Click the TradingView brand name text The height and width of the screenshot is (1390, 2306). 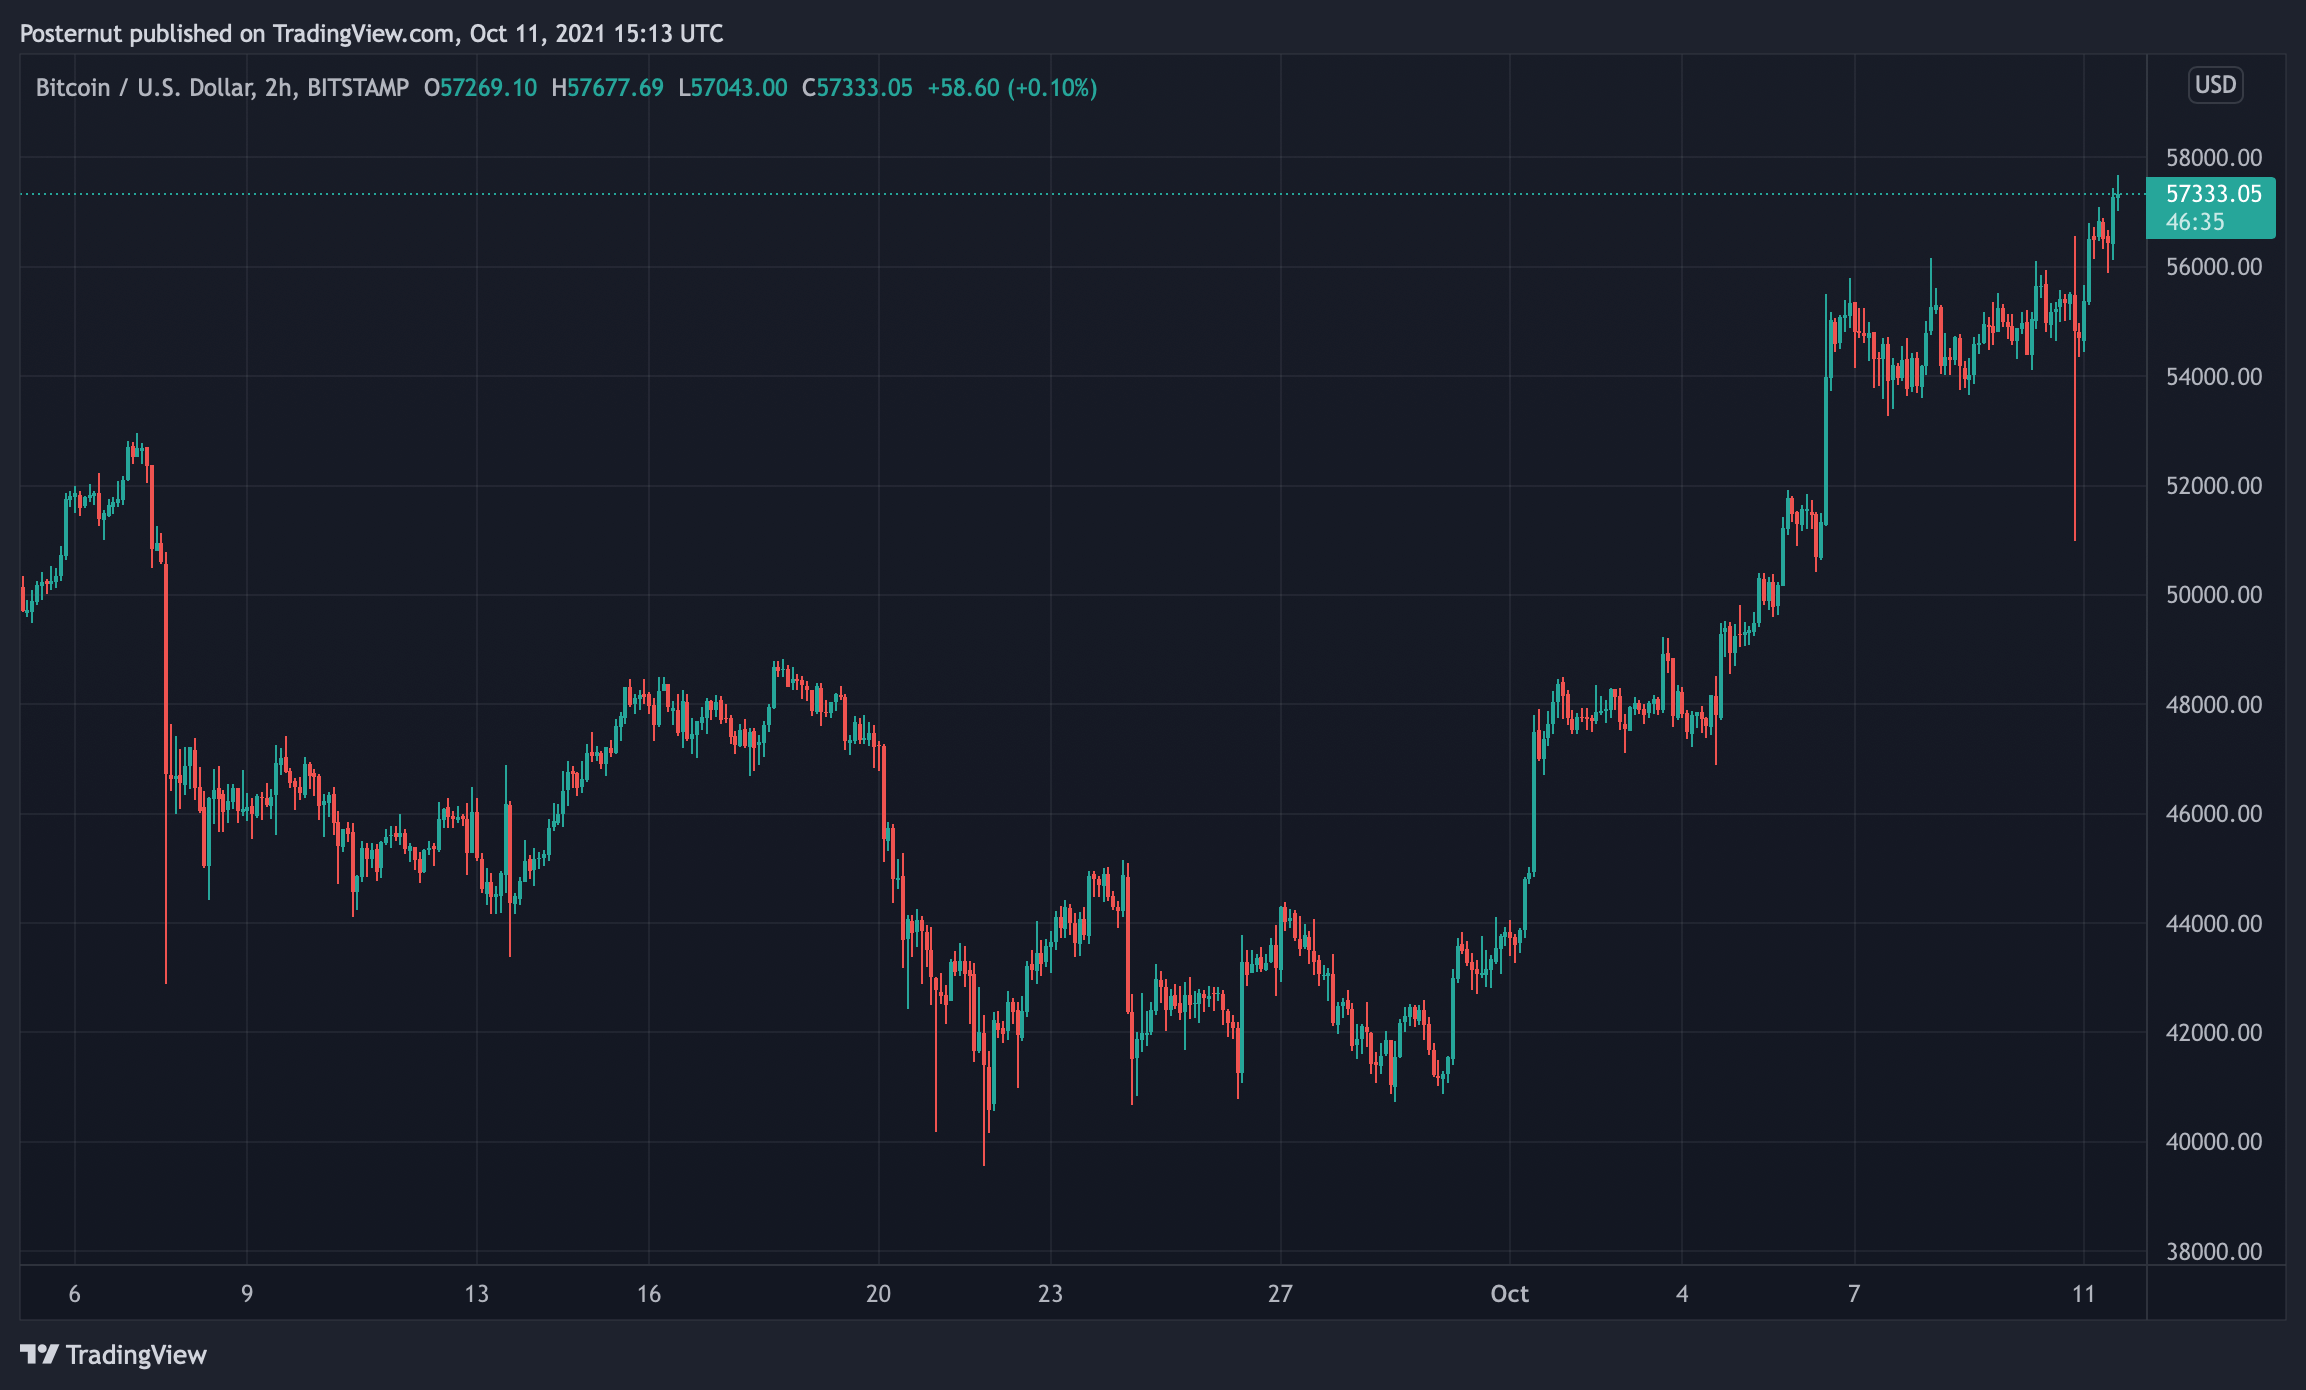pyautogui.click(x=136, y=1355)
